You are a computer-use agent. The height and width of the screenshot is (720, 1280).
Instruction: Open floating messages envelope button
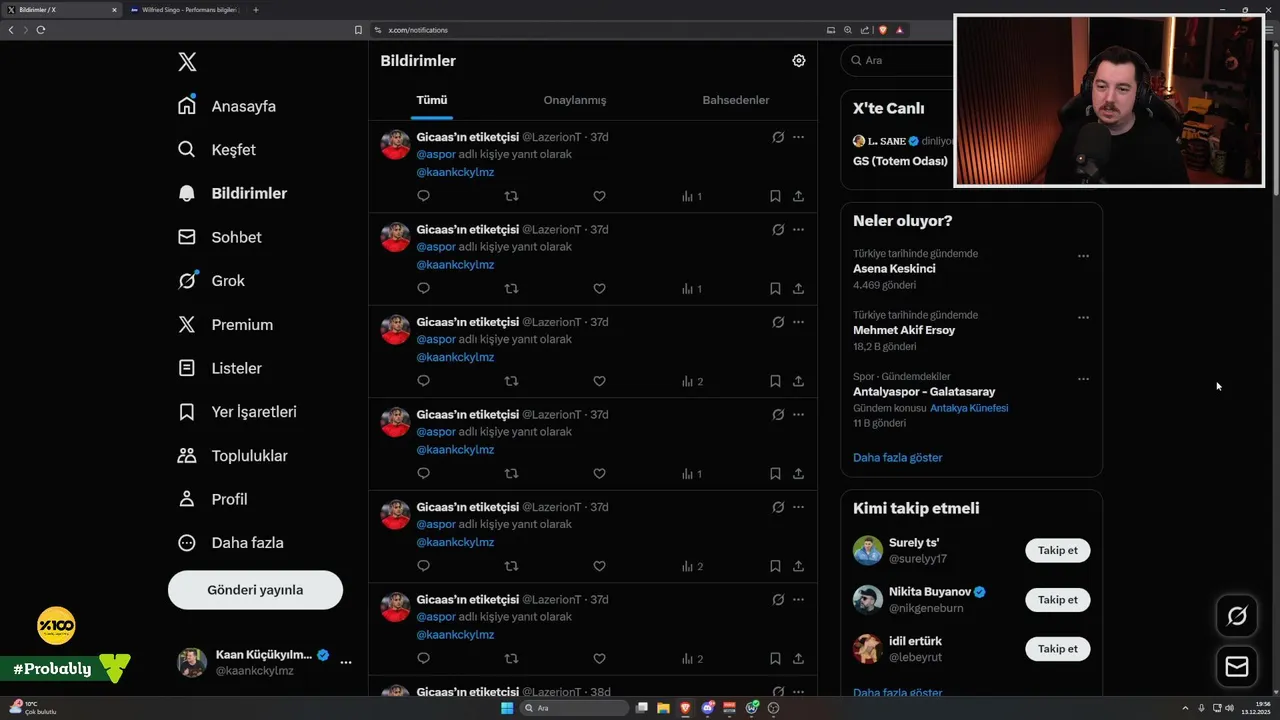[1237, 666]
